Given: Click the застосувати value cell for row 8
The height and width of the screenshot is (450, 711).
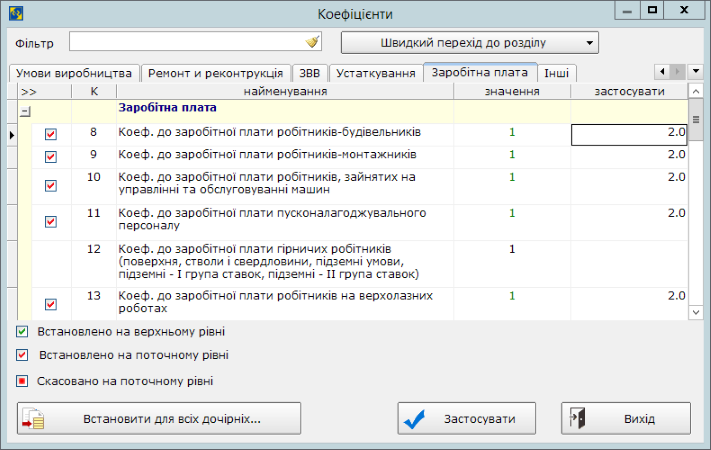Looking at the screenshot, I should (x=628, y=133).
